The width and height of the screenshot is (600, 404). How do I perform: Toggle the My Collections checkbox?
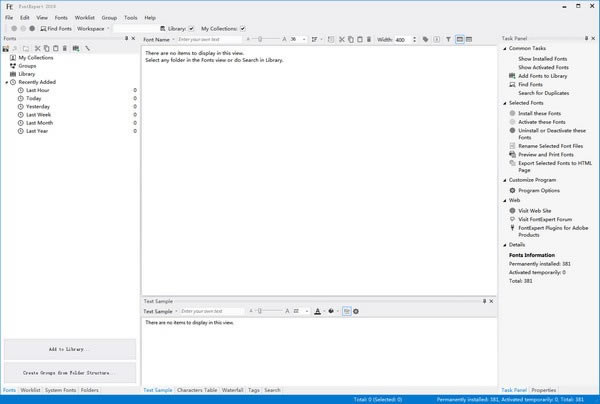tap(243, 29)
